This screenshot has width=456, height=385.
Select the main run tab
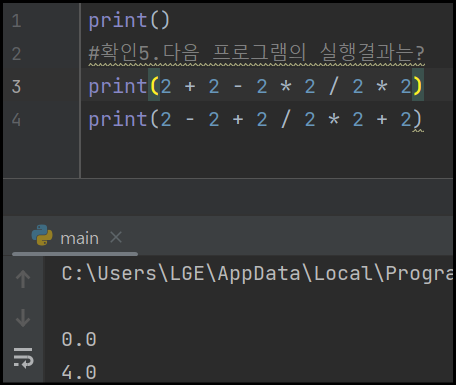point(75,238)
